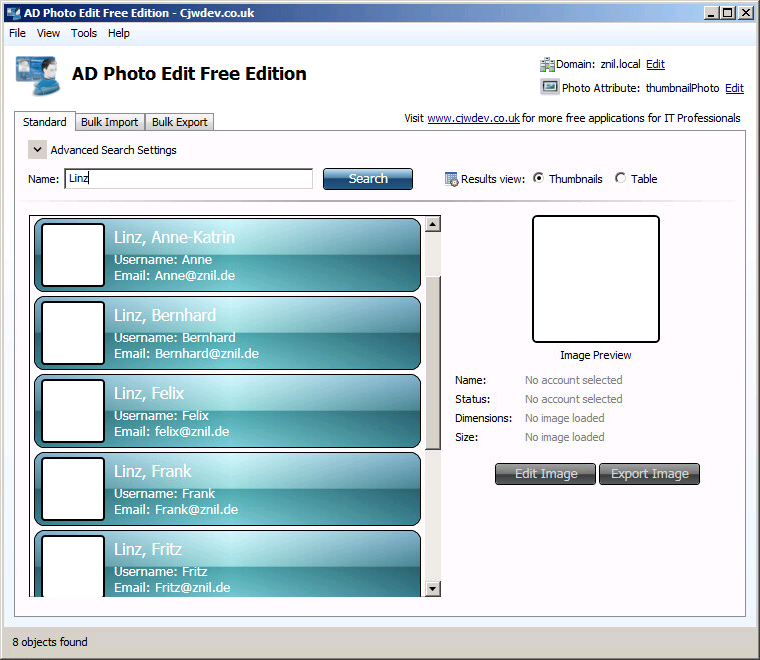
Task: Click the Name search input field
Action: 188,179
